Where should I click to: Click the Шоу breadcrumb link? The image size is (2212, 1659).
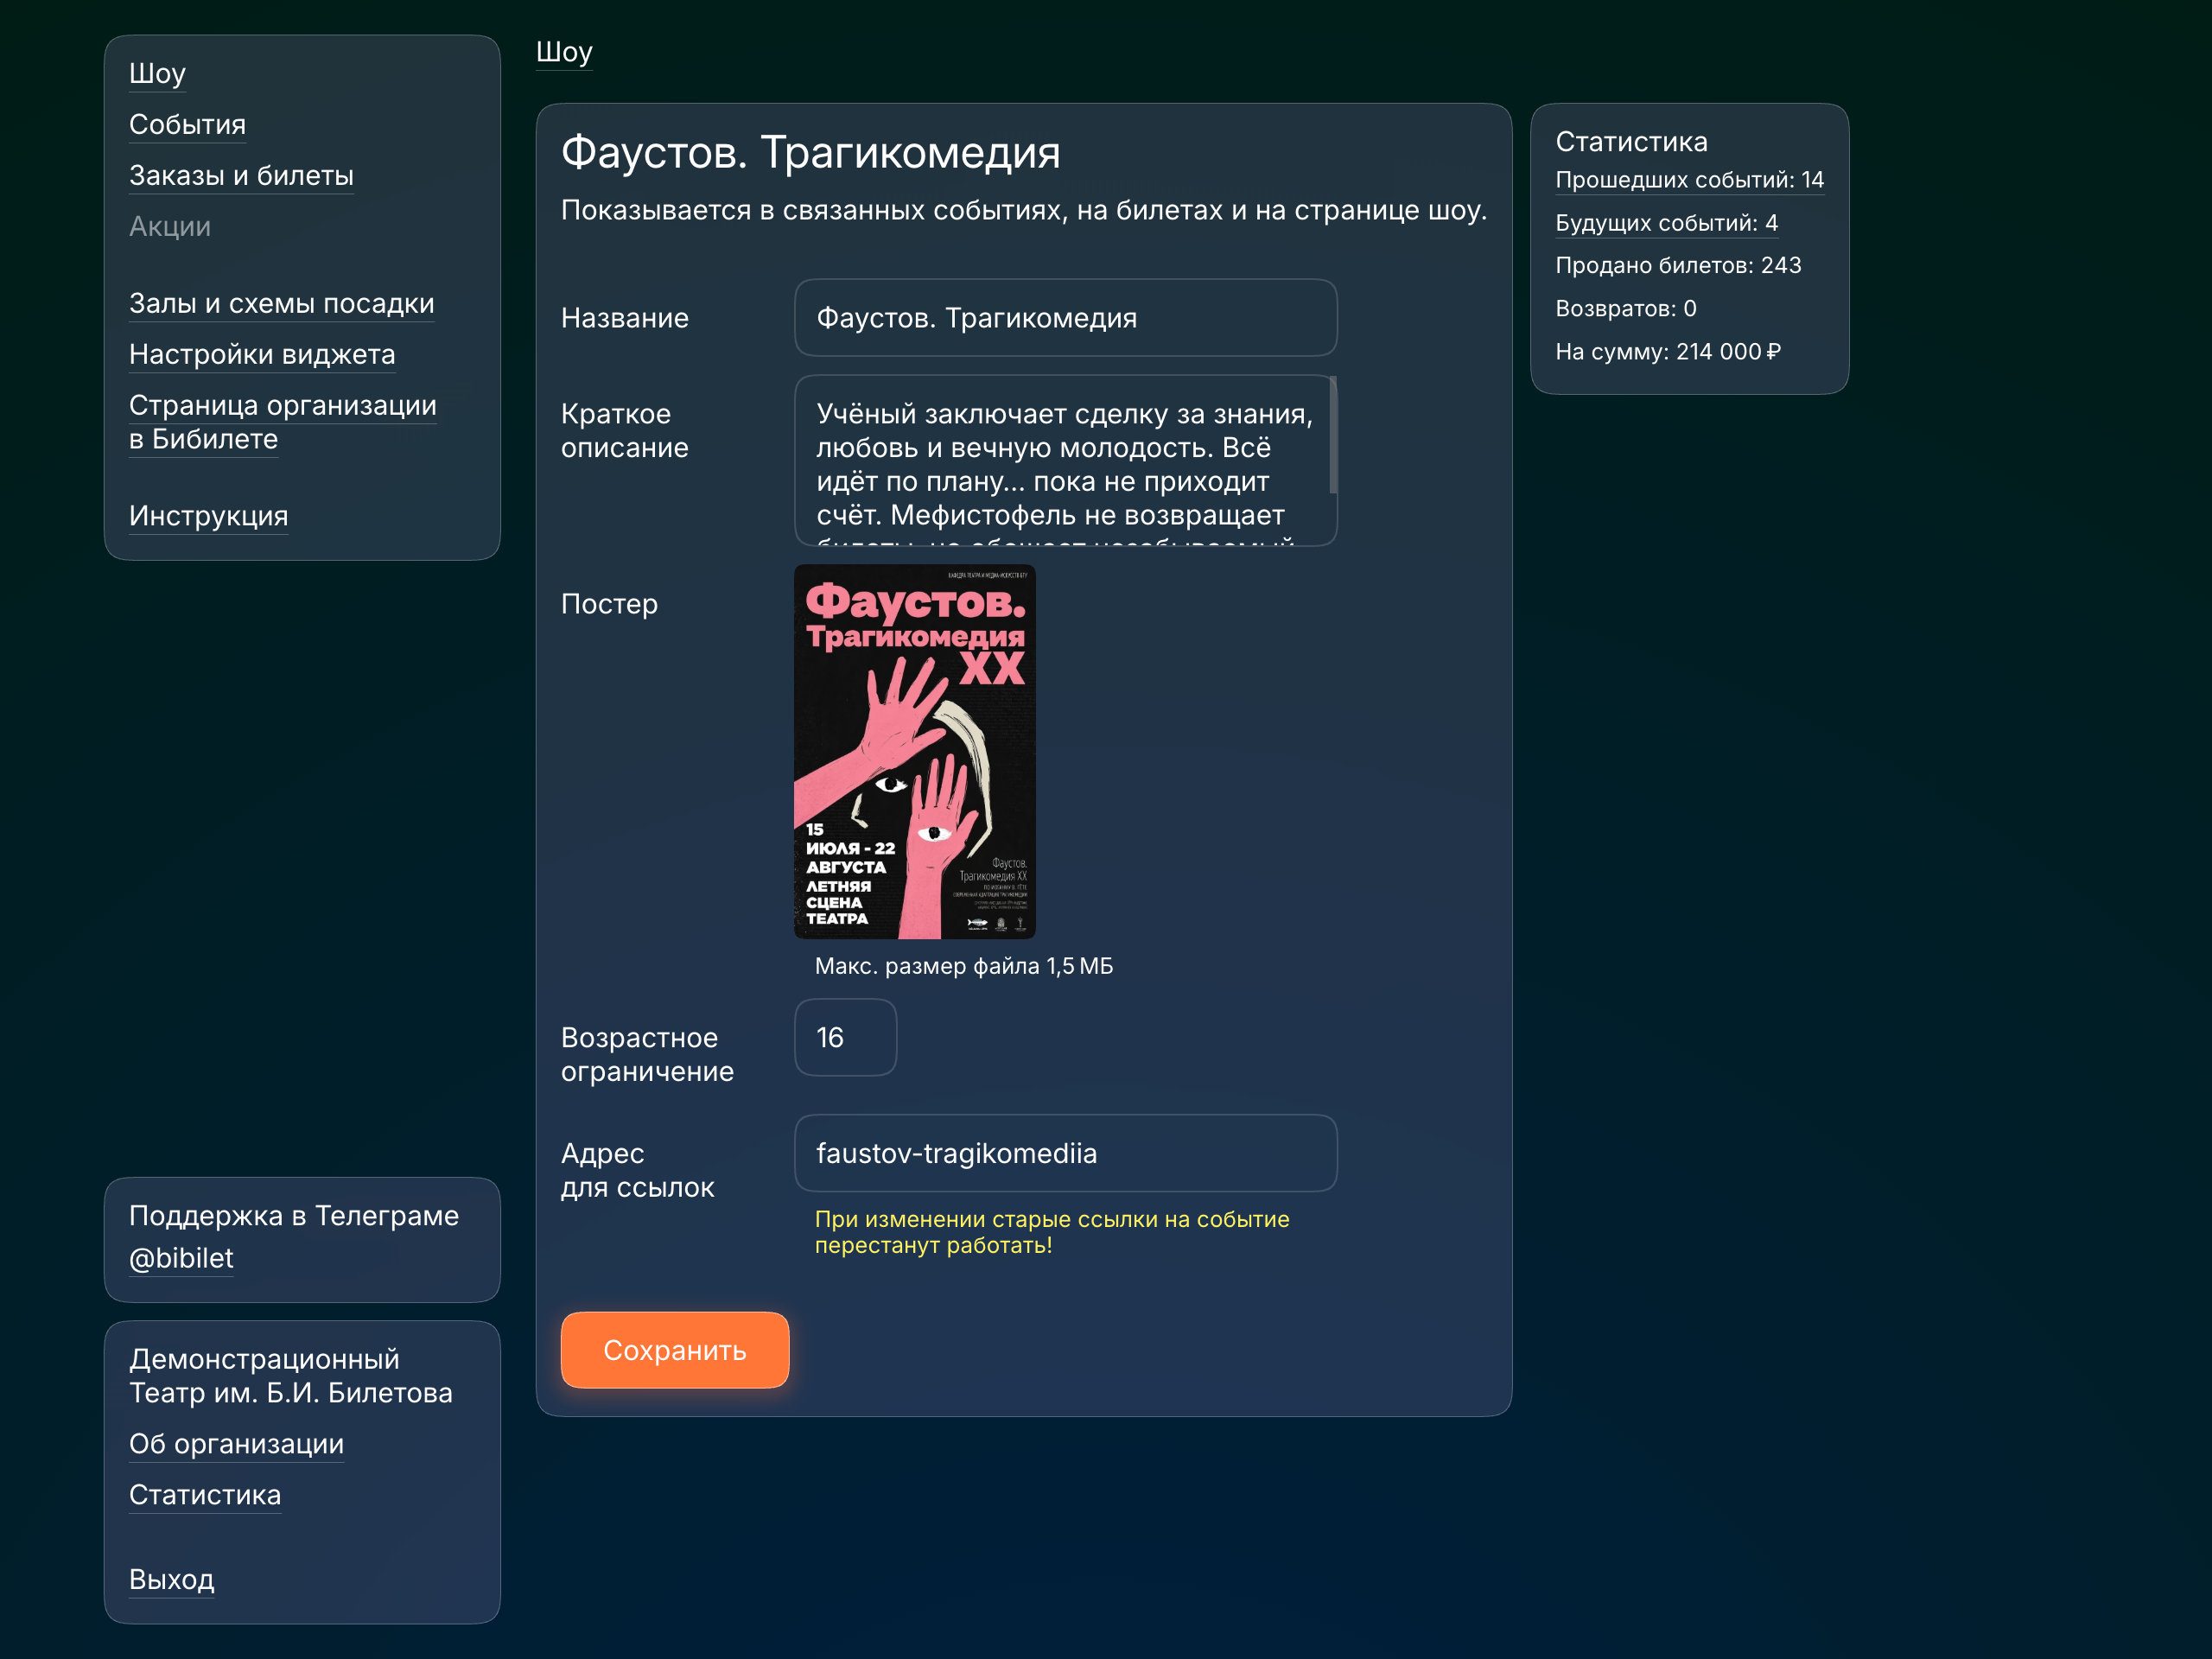click(564, 52)
